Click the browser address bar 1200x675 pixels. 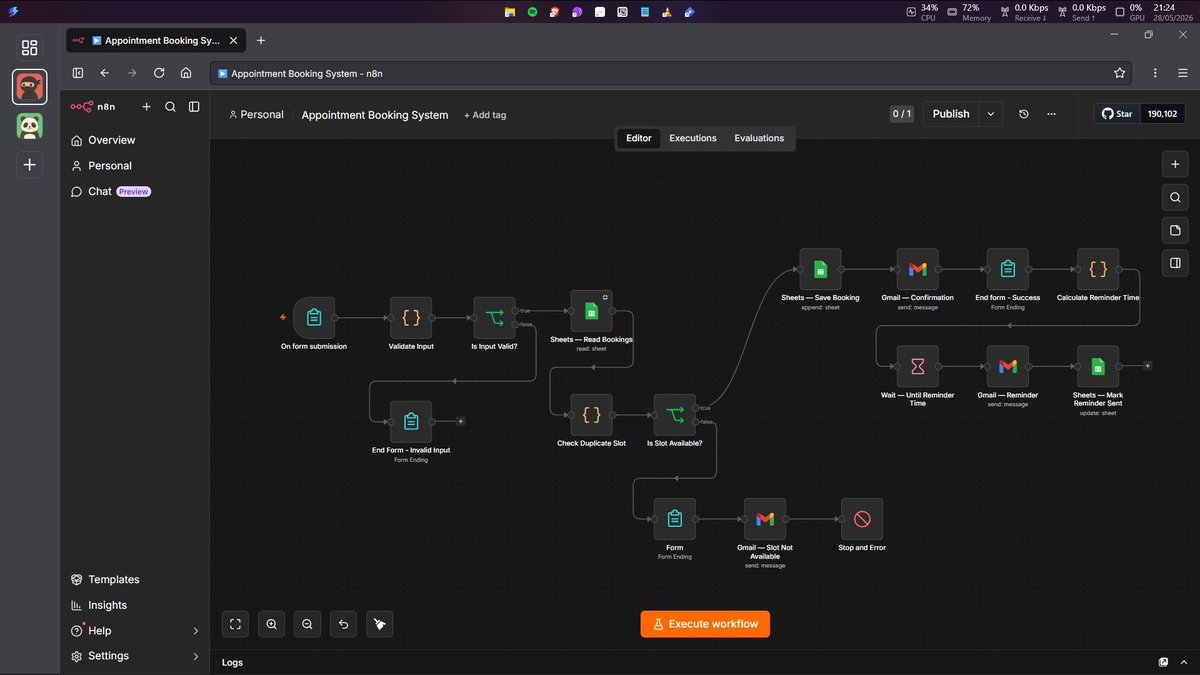[660, 73]
